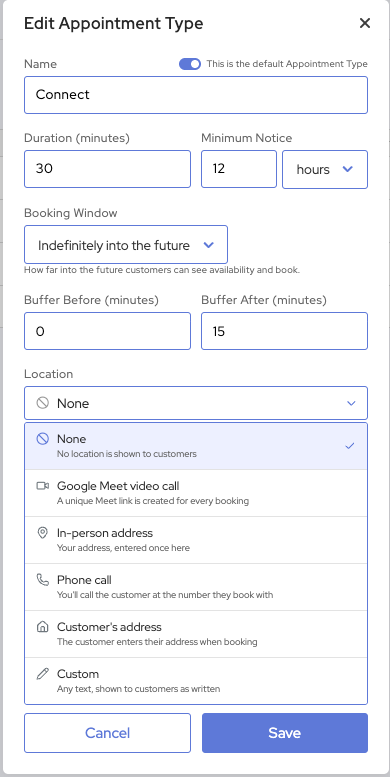Click the chevron arrow in Location field
This screenshot has width=390, height=777.
351,403
